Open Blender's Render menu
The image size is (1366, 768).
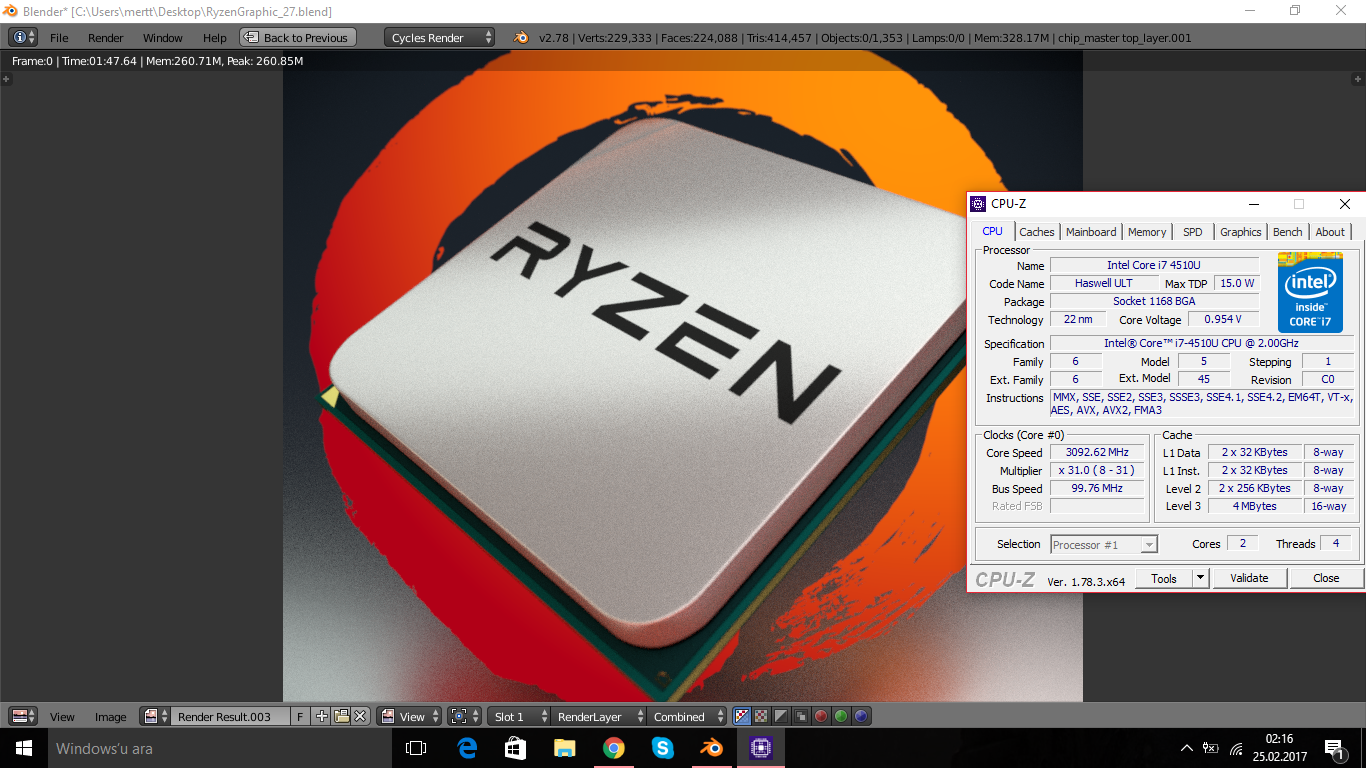pyautogui.click(x=106, y=38)
